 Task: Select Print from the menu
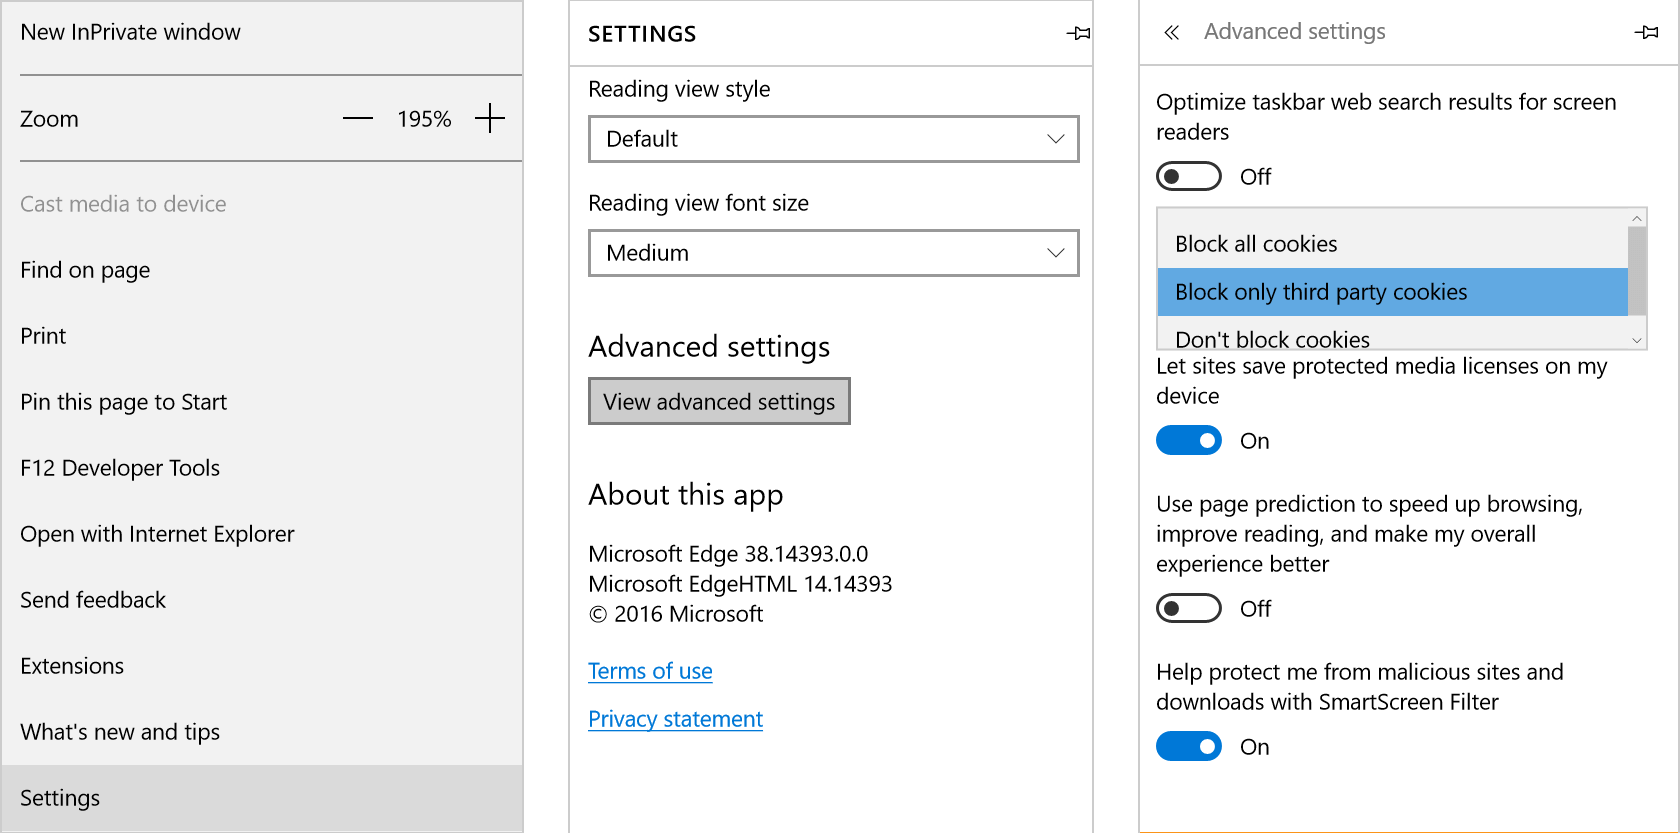pyautogui.click(x=262, y=336)
